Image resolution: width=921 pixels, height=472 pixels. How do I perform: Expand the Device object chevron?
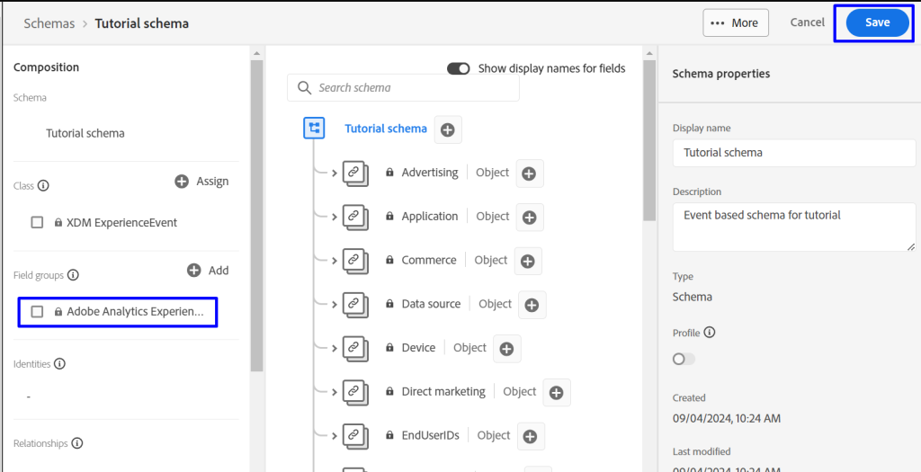[x=334, y=348]
